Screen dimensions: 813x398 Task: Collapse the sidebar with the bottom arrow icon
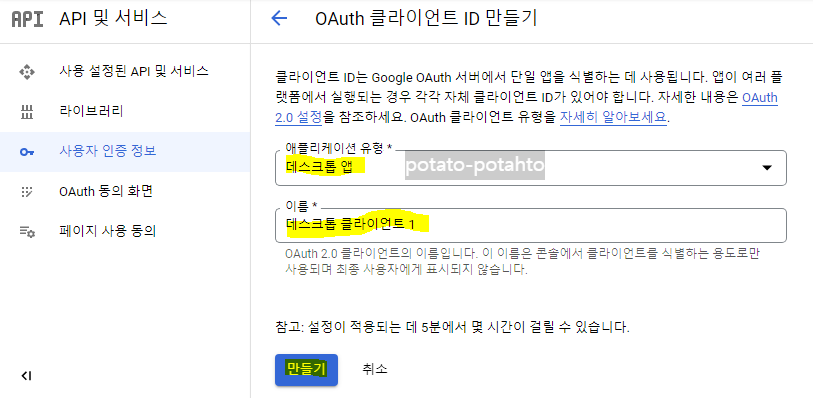point(26,376)
